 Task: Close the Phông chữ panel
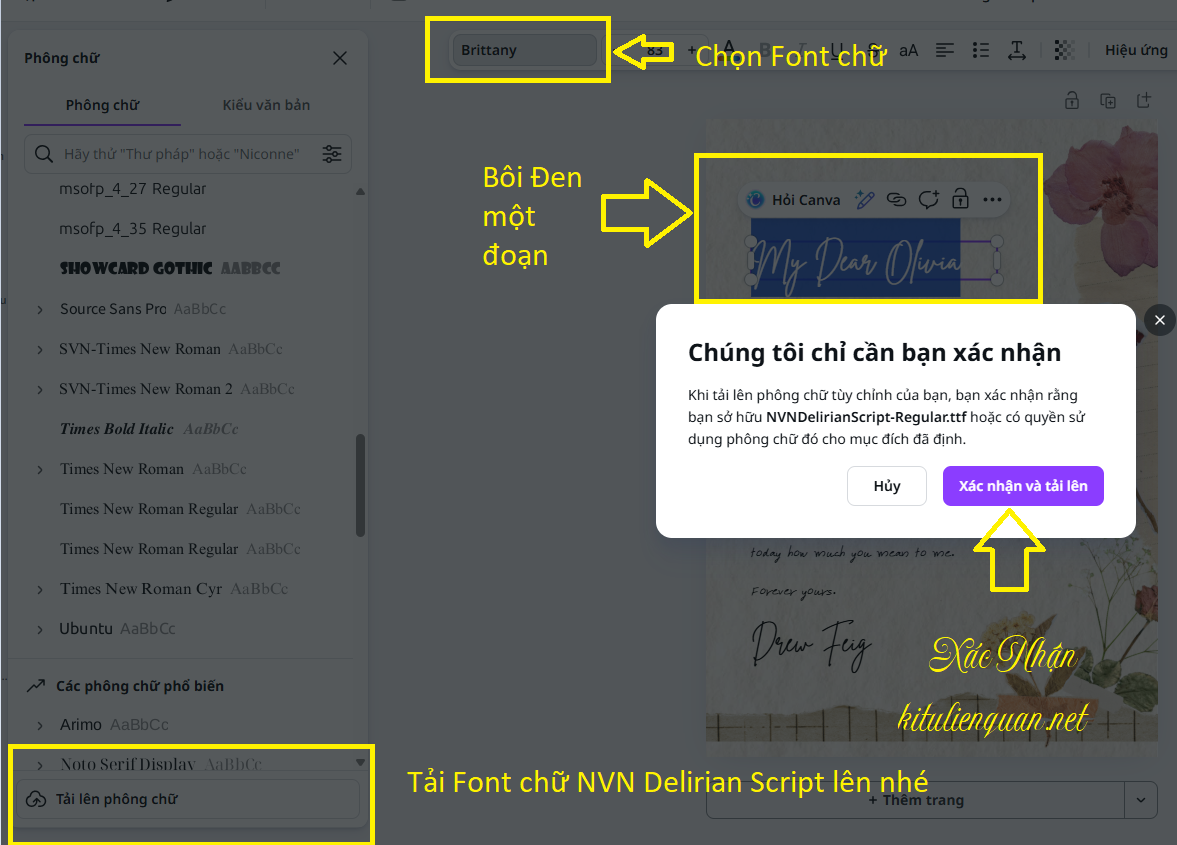(x=339, y=58)
